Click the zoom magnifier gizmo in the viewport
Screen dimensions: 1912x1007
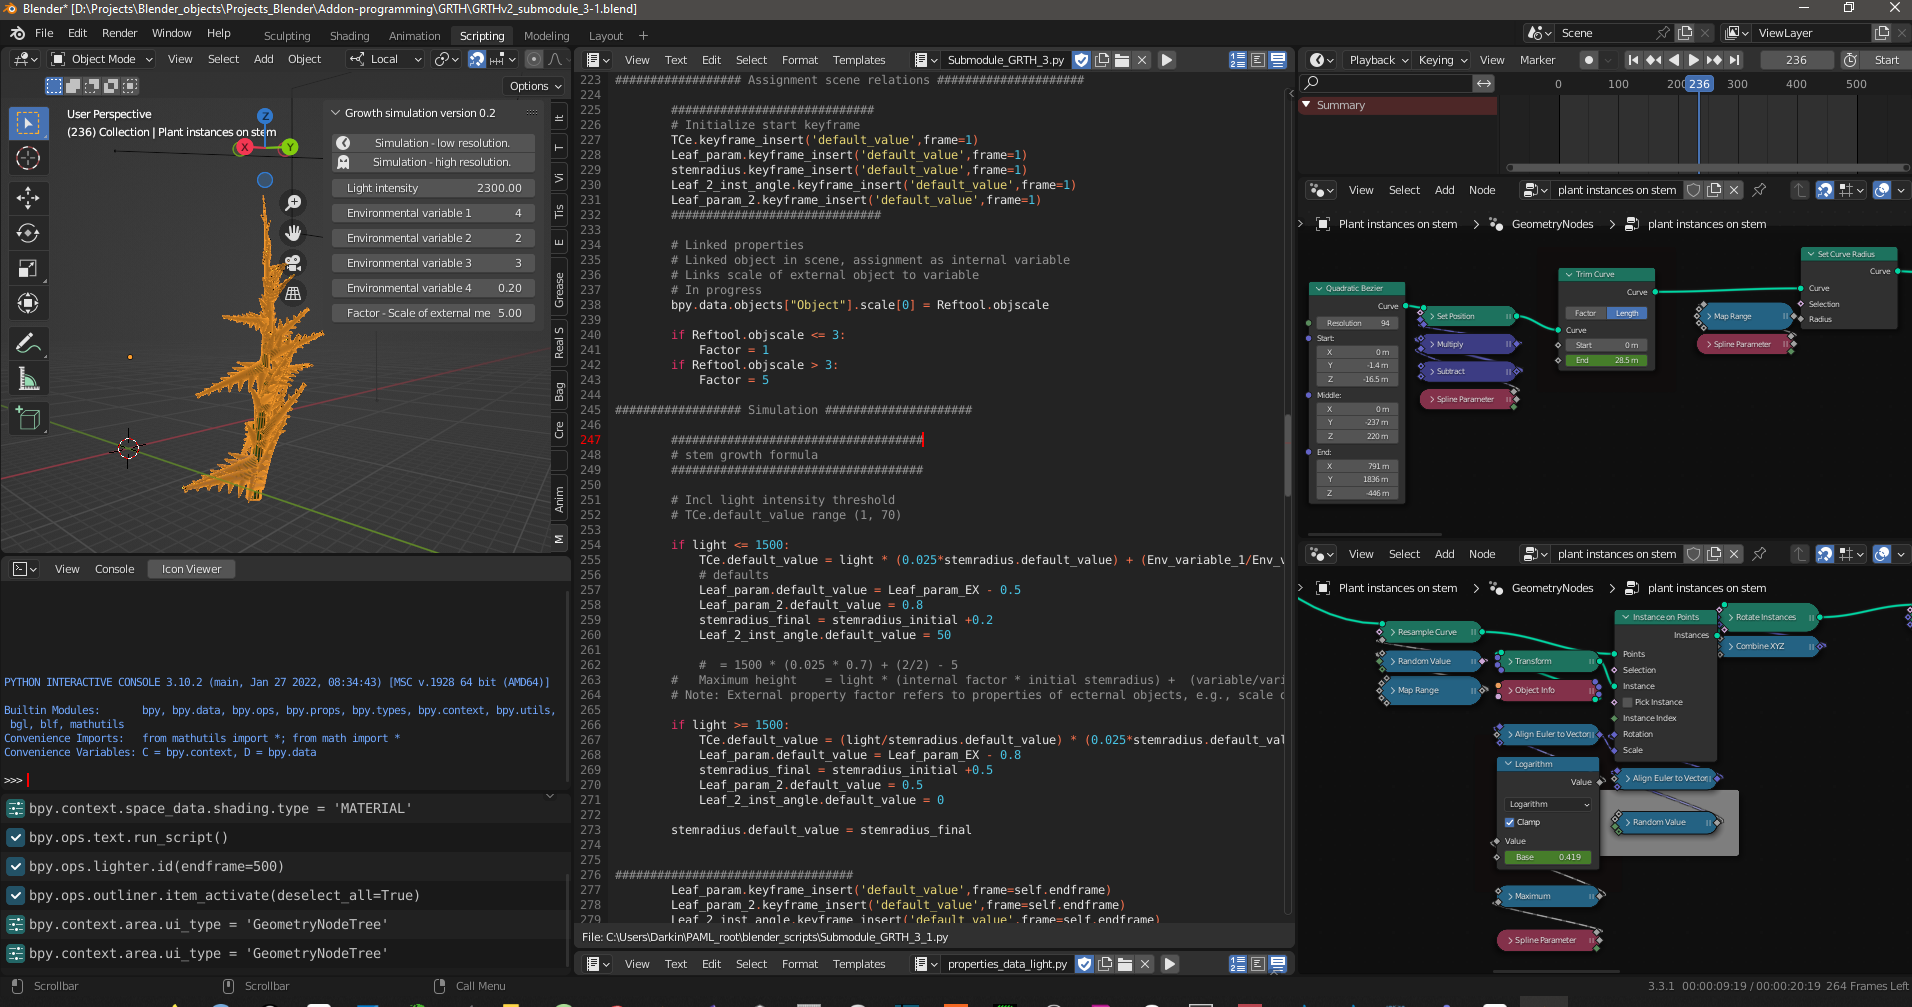[293, 203]
